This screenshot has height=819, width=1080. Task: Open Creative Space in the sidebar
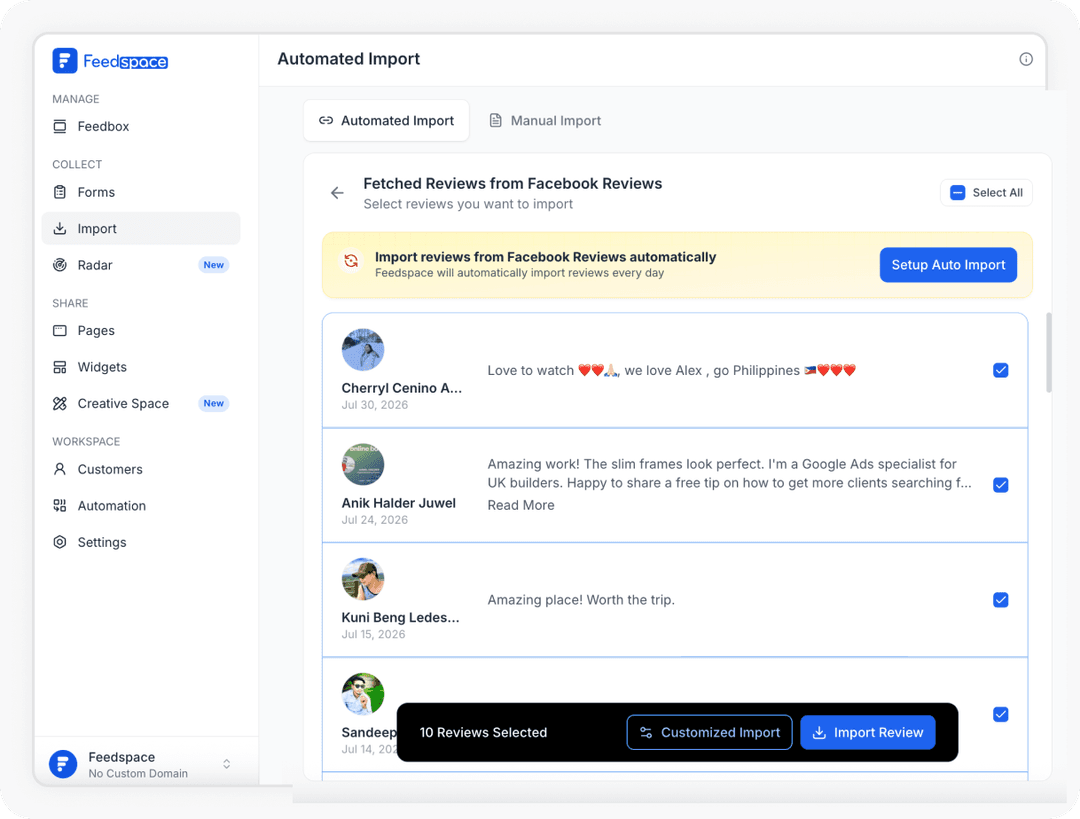[x=141, y=404]
